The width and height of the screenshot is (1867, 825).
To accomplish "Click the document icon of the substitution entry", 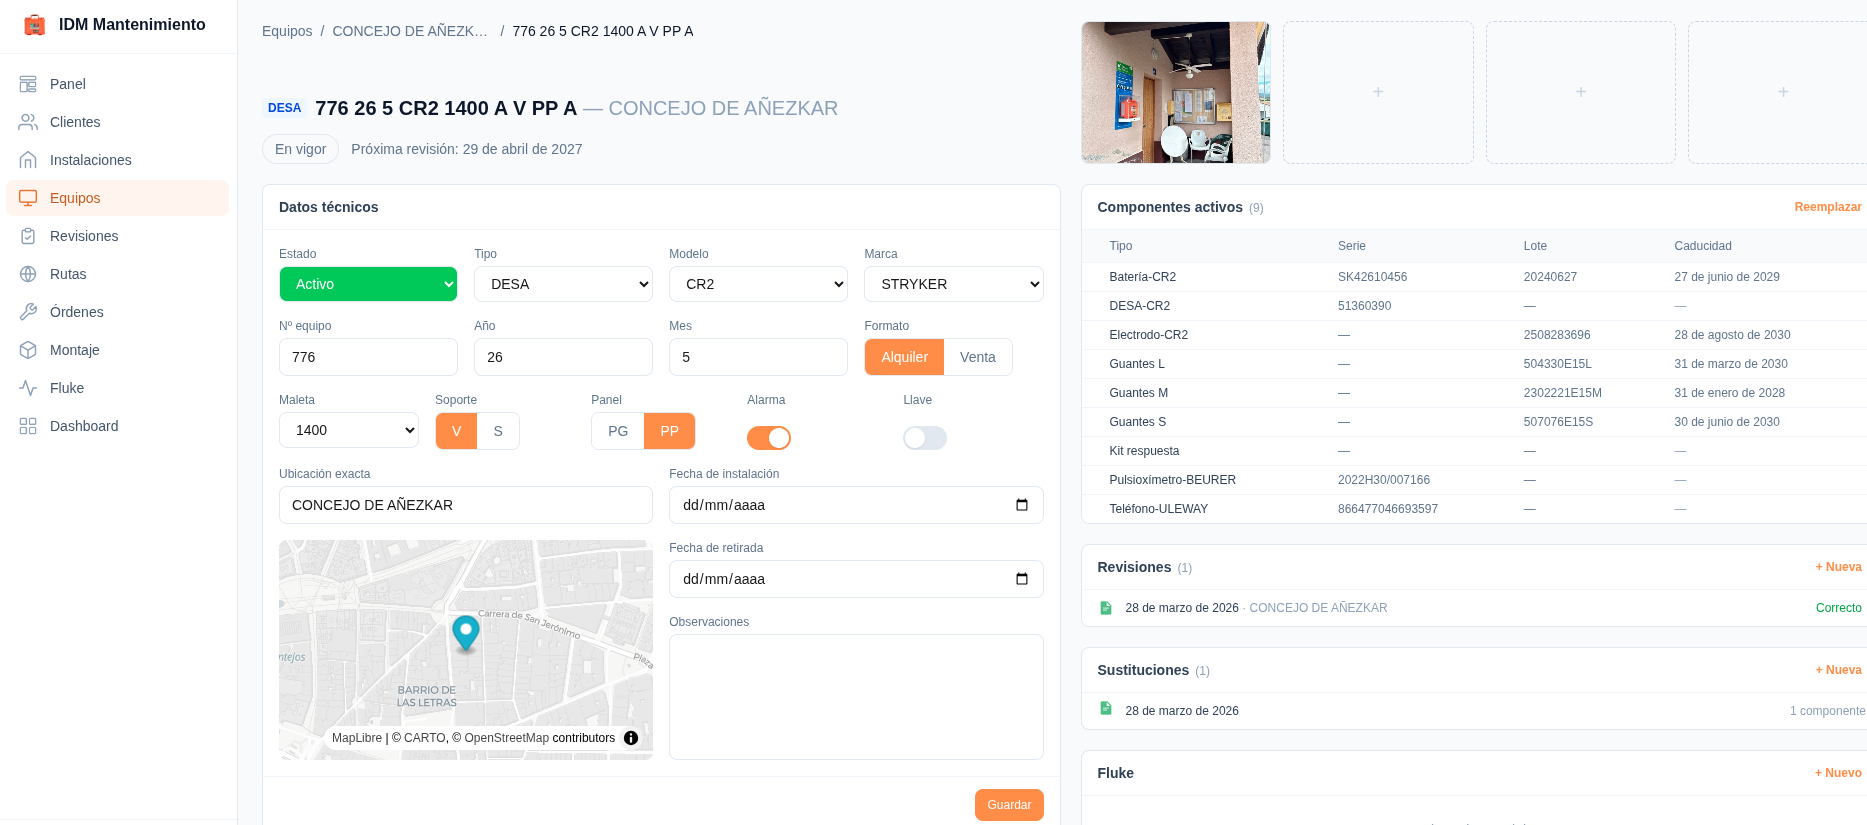I will point(1106,708).
